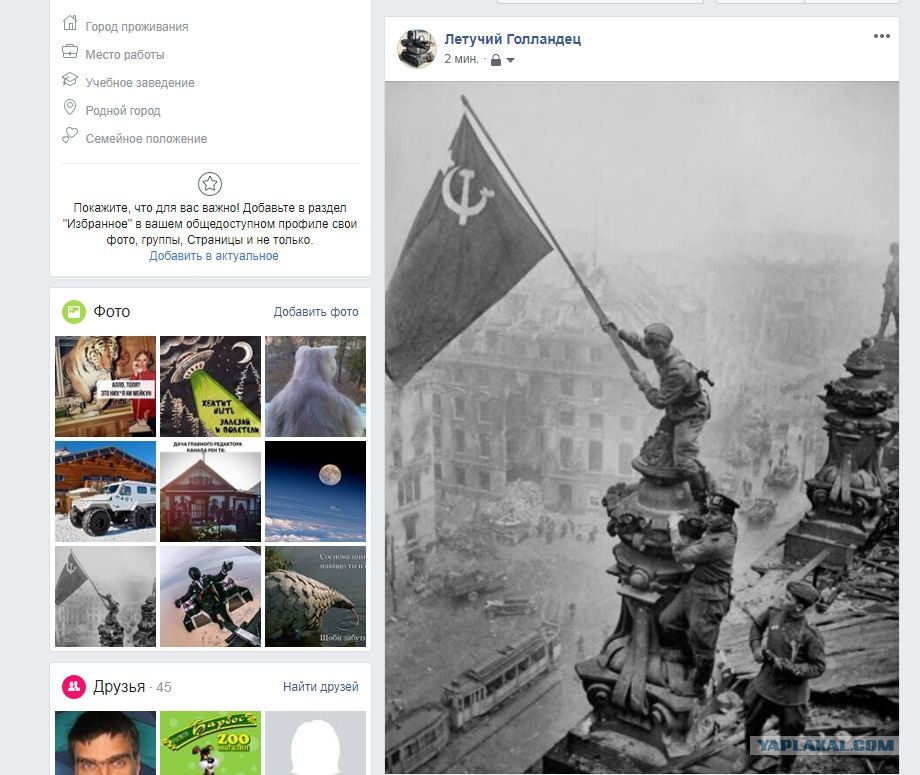This screenshot has height=775, width=920.
Task: Open the Reichstag flag photo thumbnail
Action: (x=106, y=597)
